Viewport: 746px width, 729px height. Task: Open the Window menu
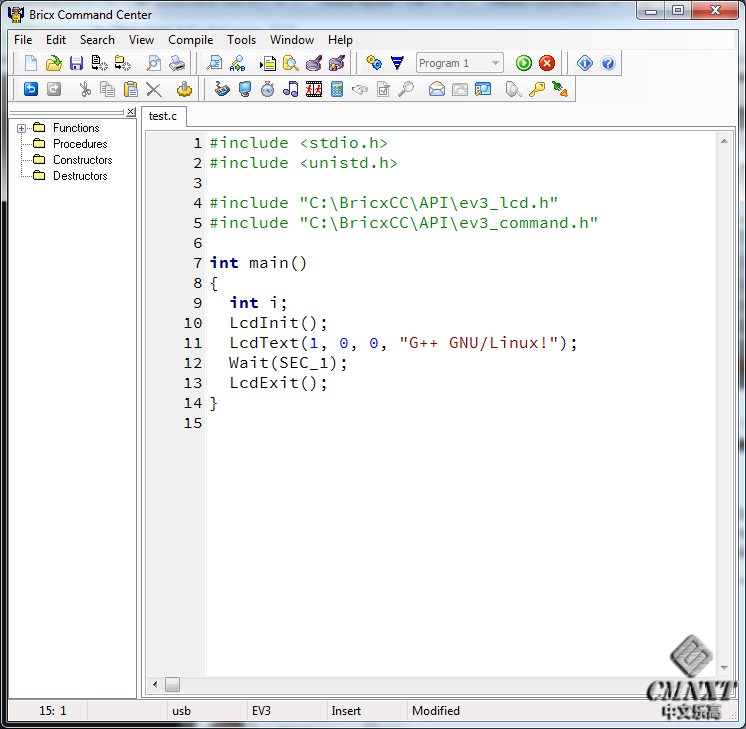pos(292,40)
